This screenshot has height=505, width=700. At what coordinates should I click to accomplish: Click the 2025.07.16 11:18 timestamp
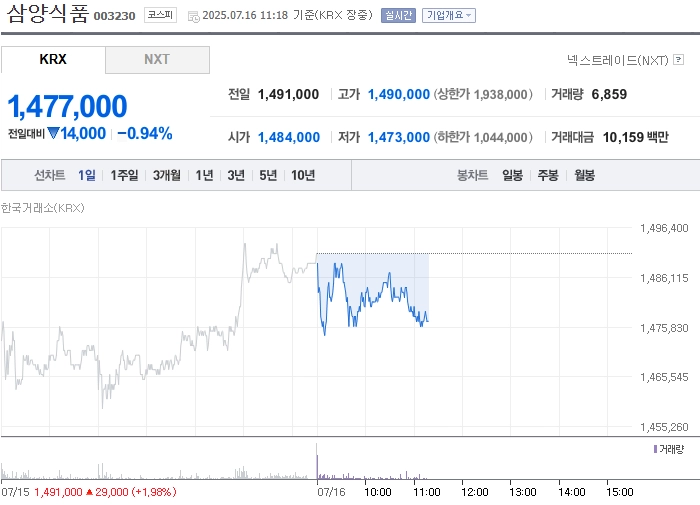point(245,15)
